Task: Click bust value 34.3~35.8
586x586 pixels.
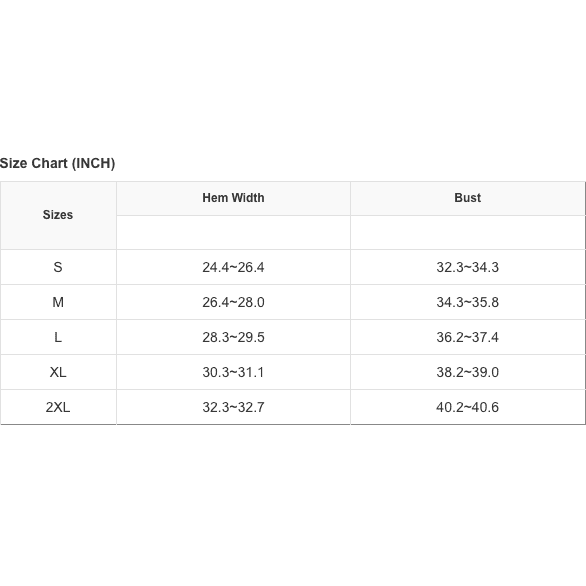Action: click(x=468, y=302)
